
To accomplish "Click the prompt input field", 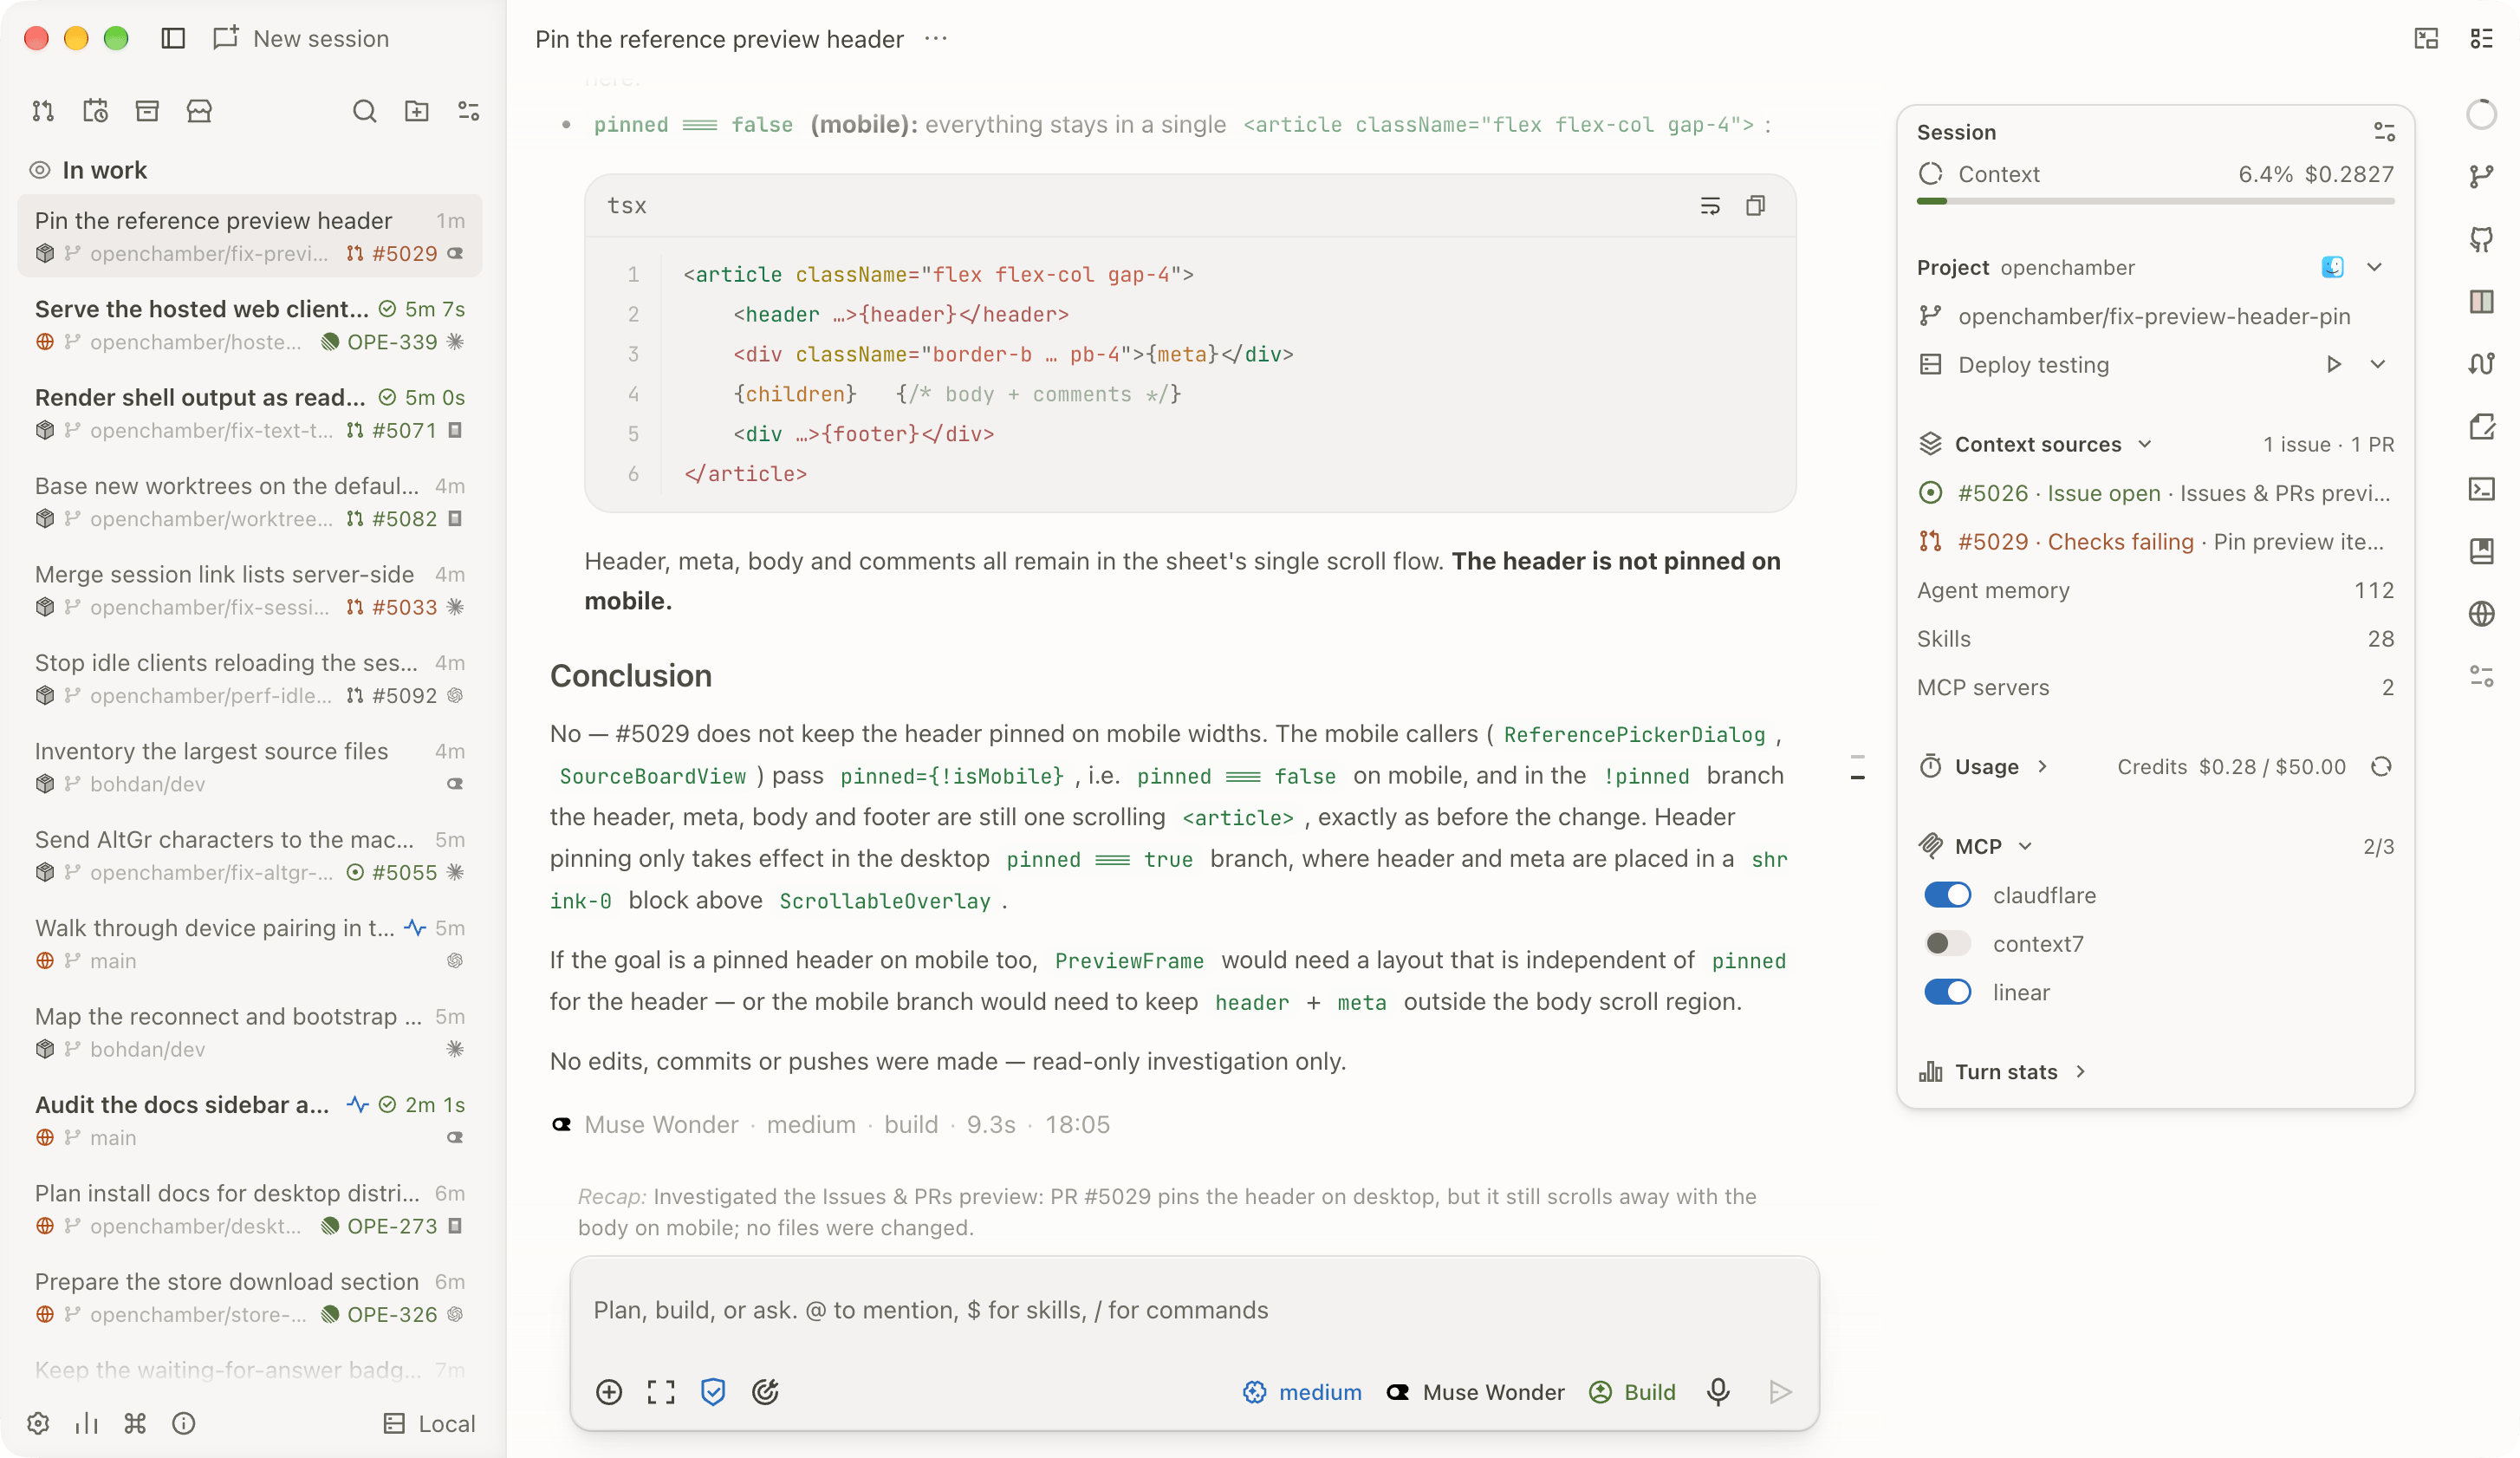I will coord(1194,1310).
